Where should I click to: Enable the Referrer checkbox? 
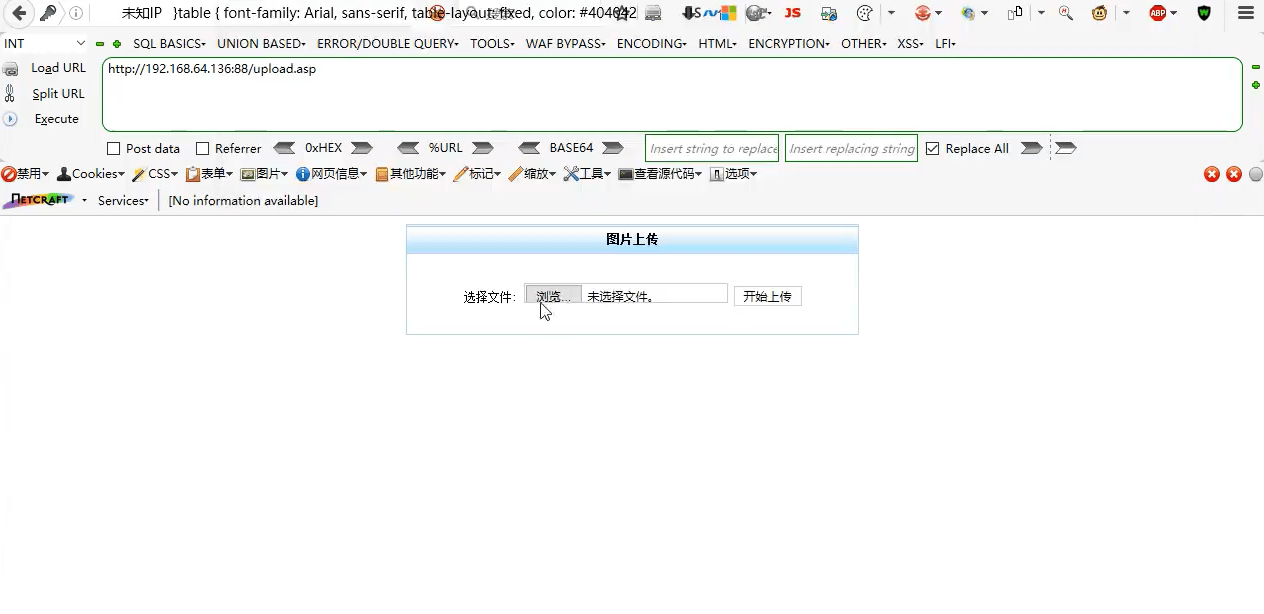click(x=203, y=149)
